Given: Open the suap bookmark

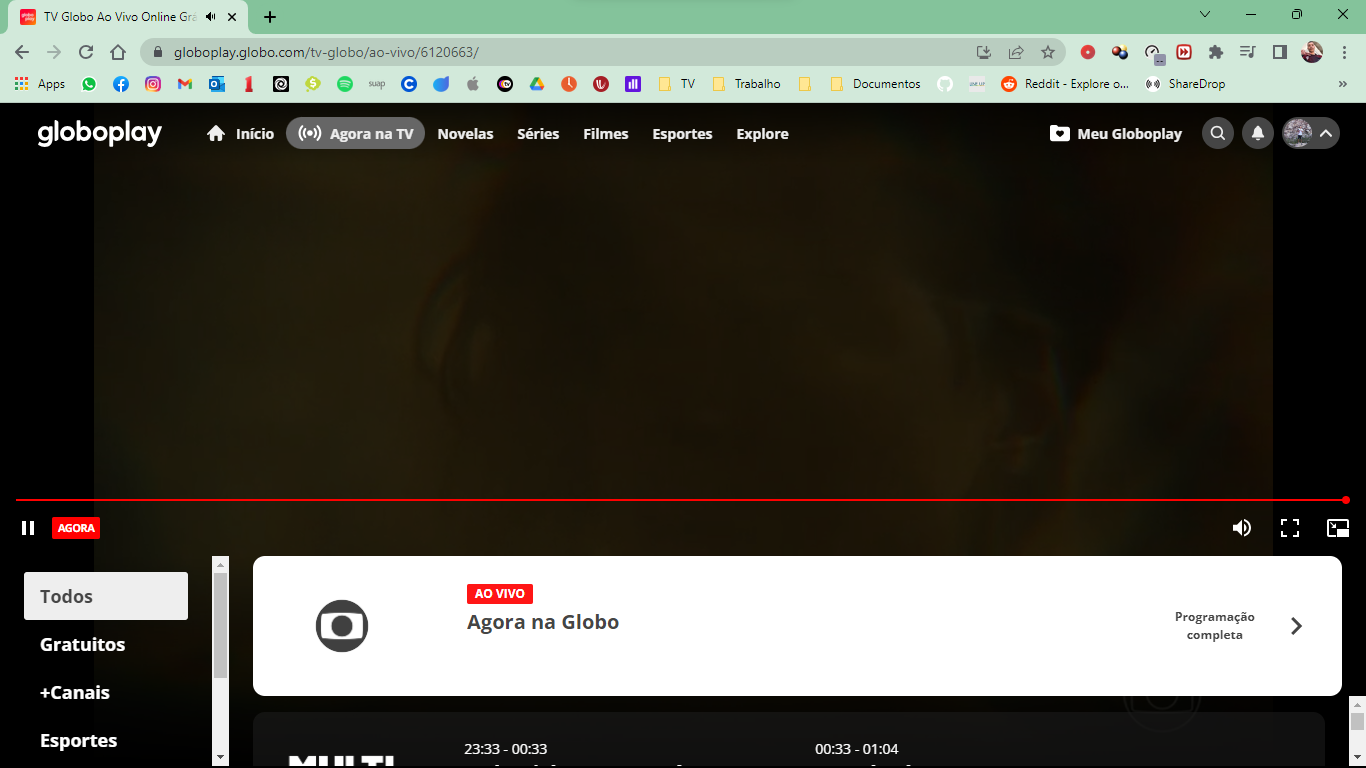Looking at the screenshot, I should pyautogui.click(x=377, y=84).
